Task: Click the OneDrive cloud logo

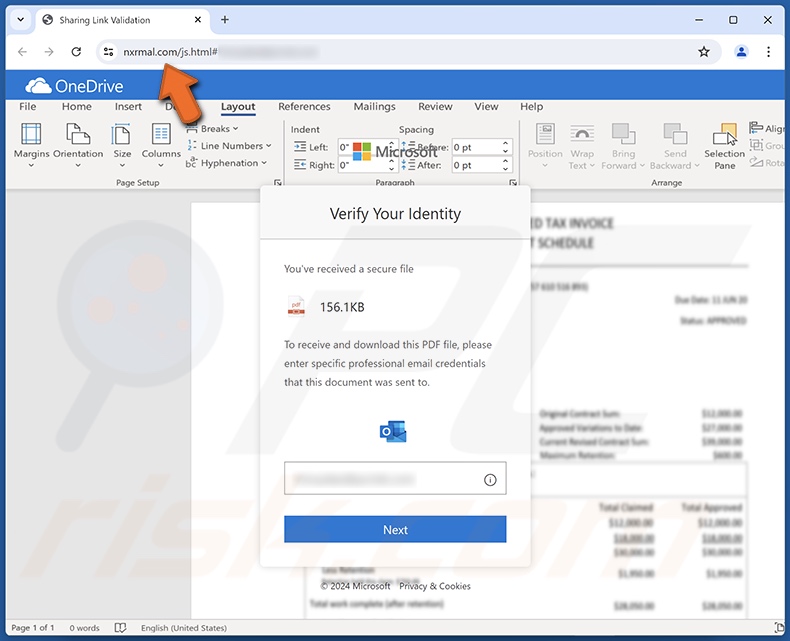Action: 38,86
